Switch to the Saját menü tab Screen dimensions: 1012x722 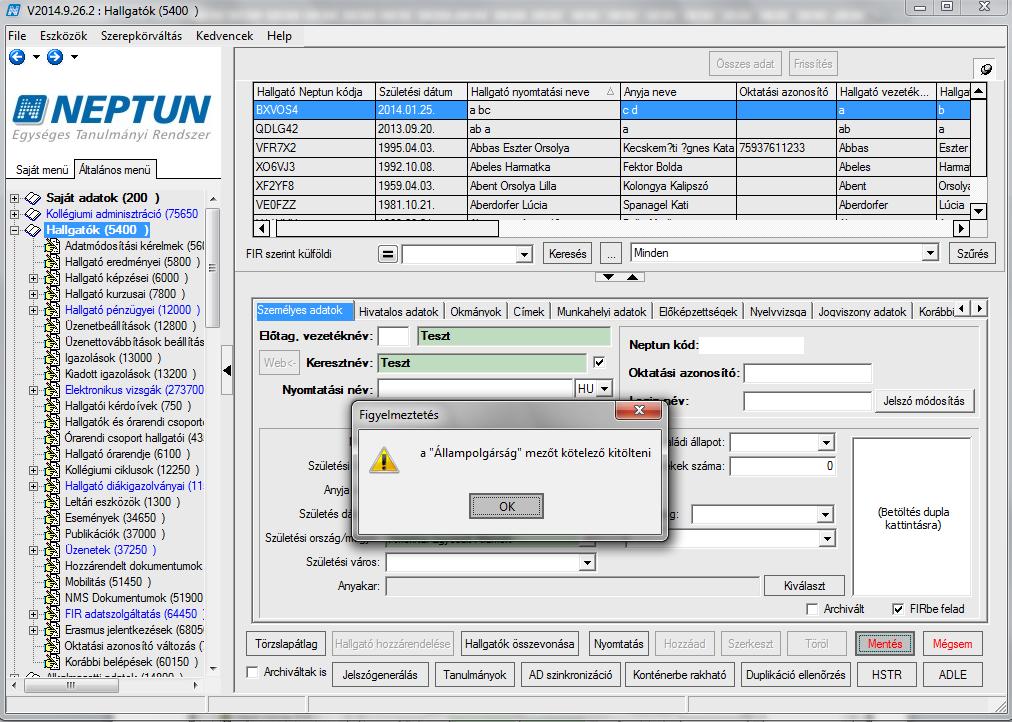(42, 170)
